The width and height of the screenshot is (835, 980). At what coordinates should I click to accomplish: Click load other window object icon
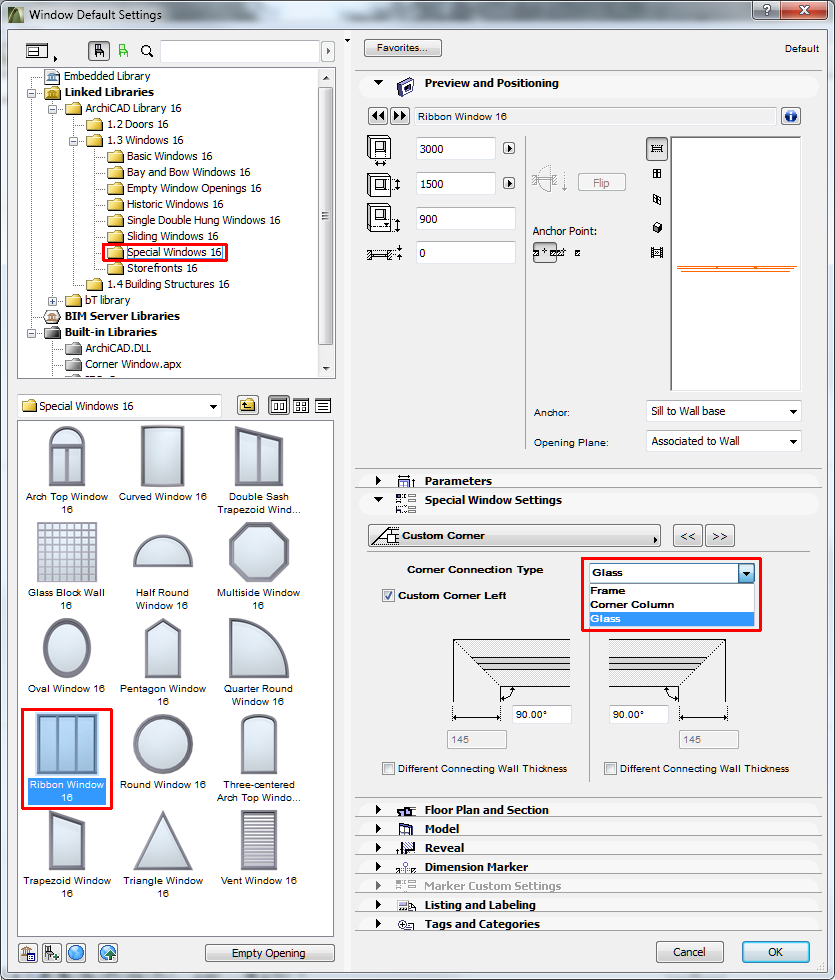point(51,952)
